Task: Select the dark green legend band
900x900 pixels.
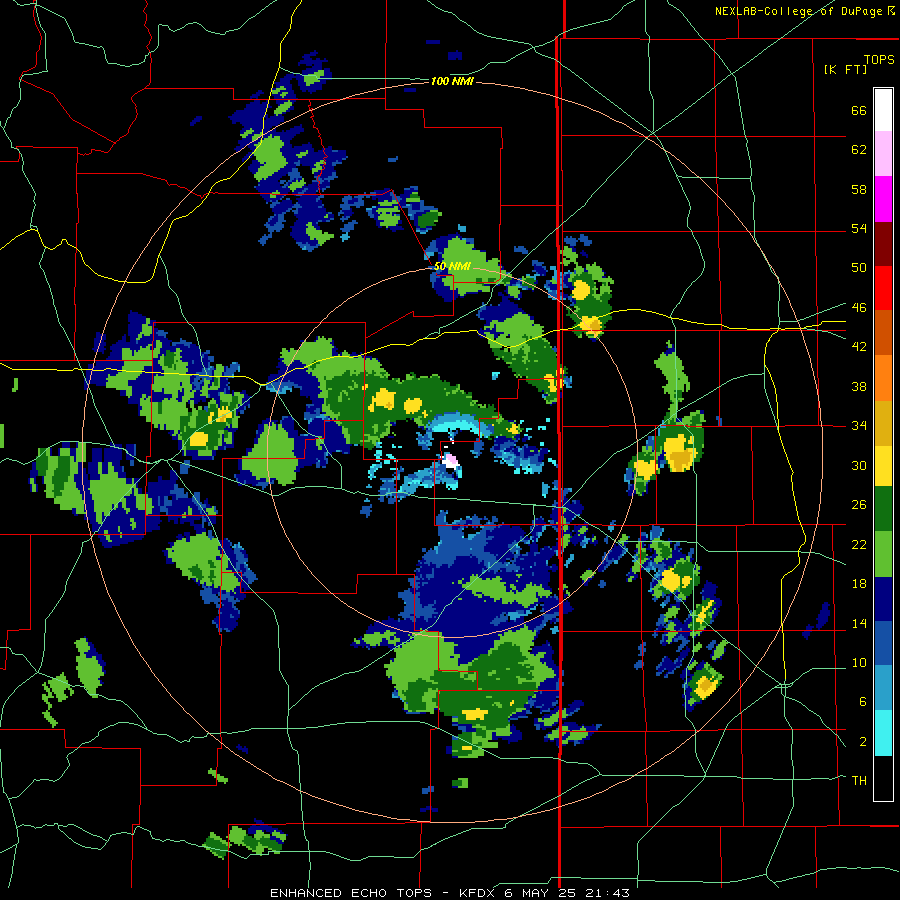Action: click(883, 509)
